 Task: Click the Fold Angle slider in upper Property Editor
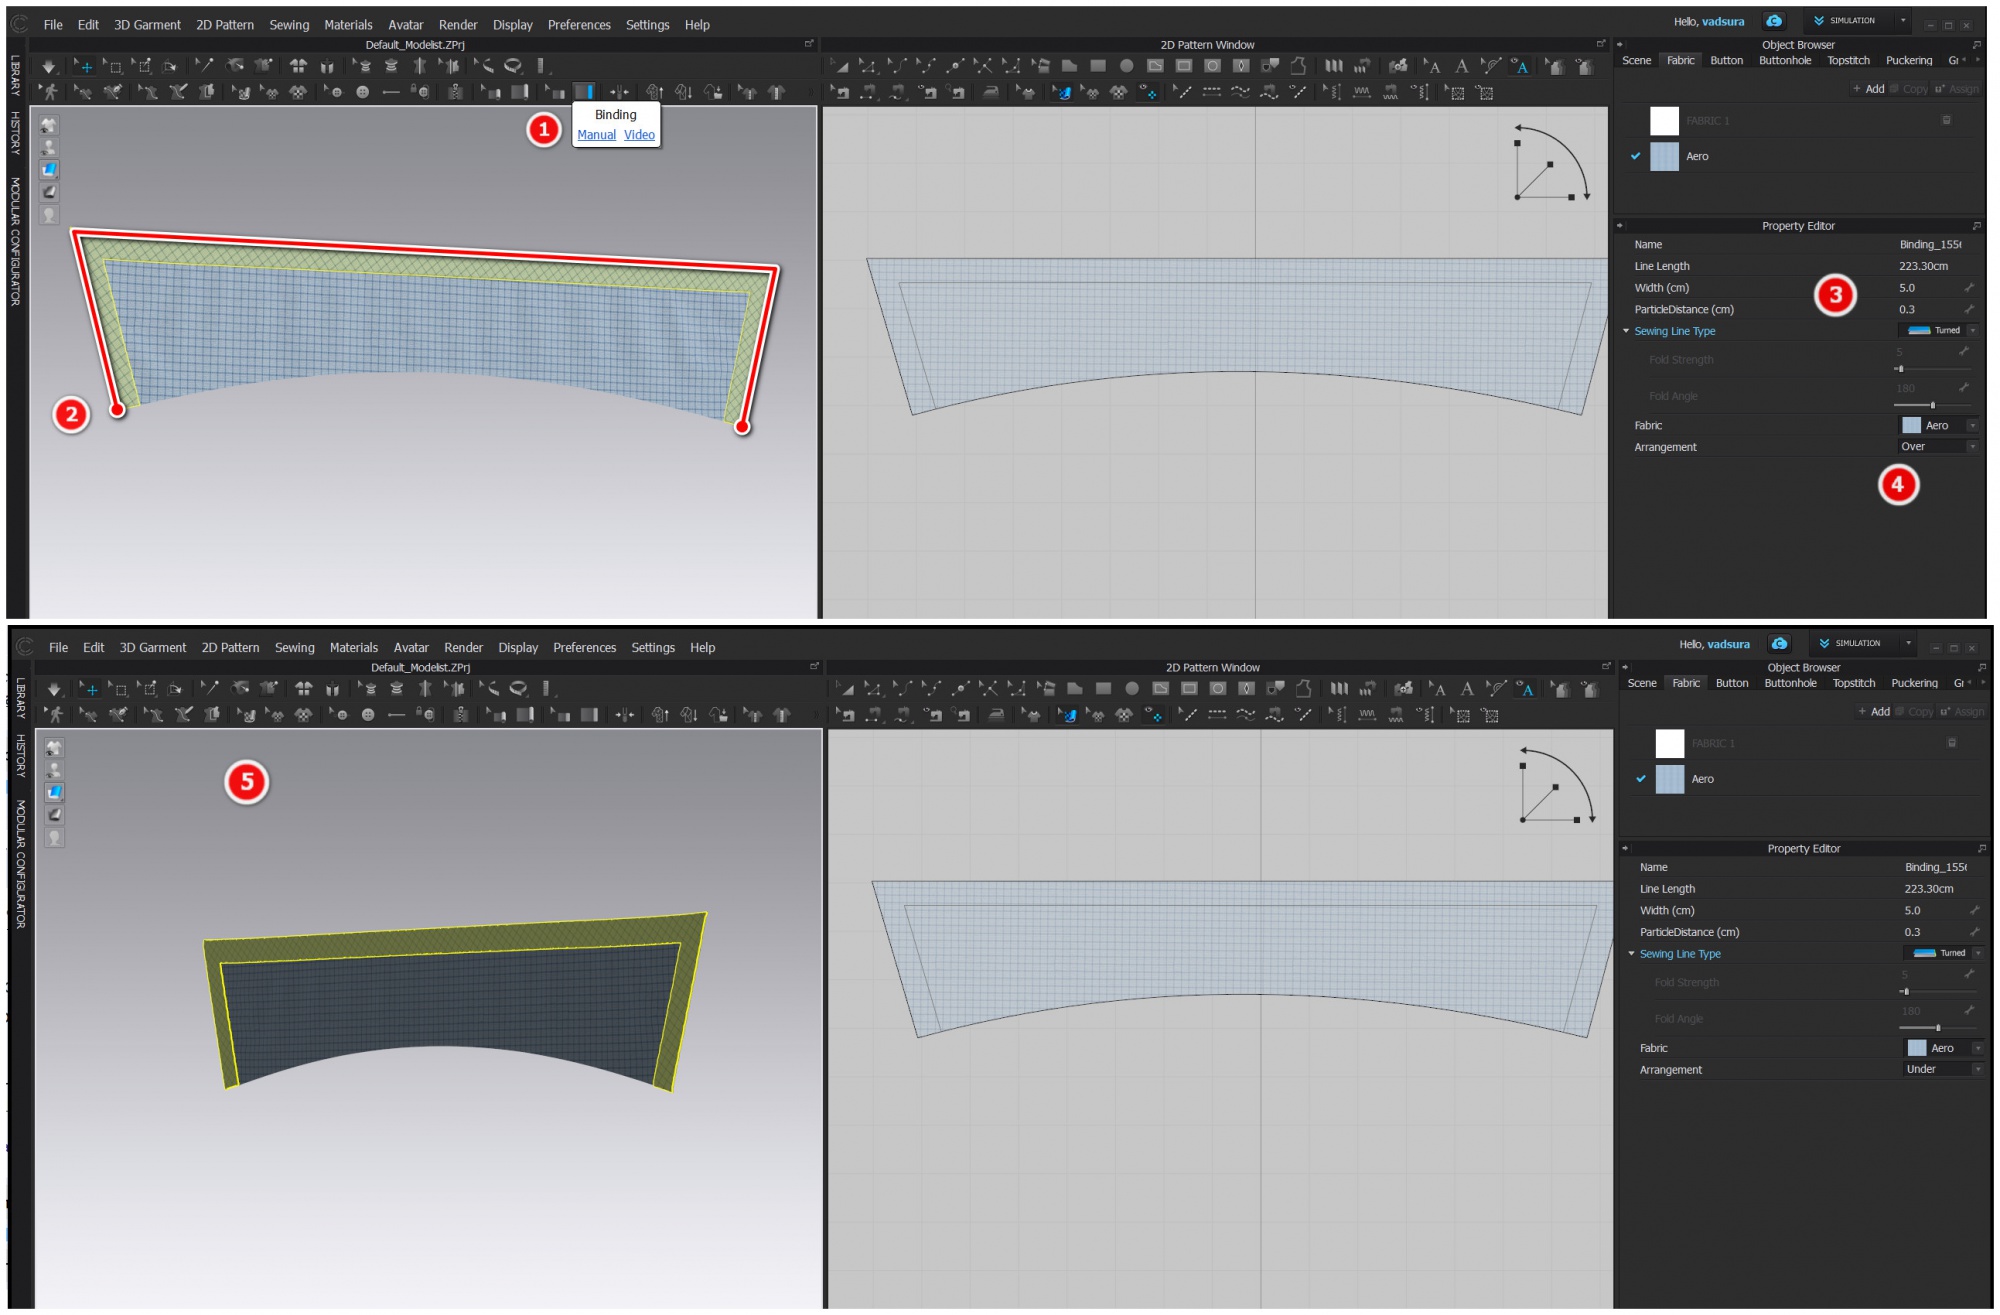(x=1932, y=405)
